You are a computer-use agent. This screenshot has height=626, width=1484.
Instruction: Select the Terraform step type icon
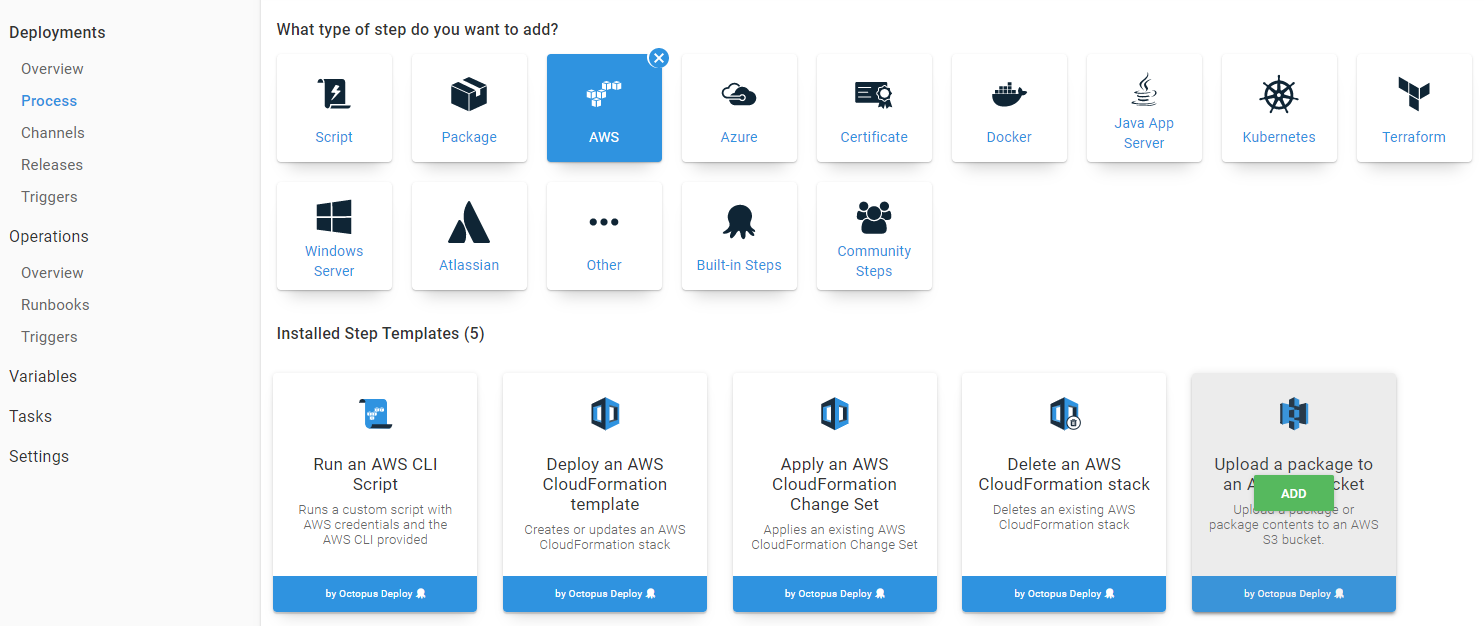1414,107
